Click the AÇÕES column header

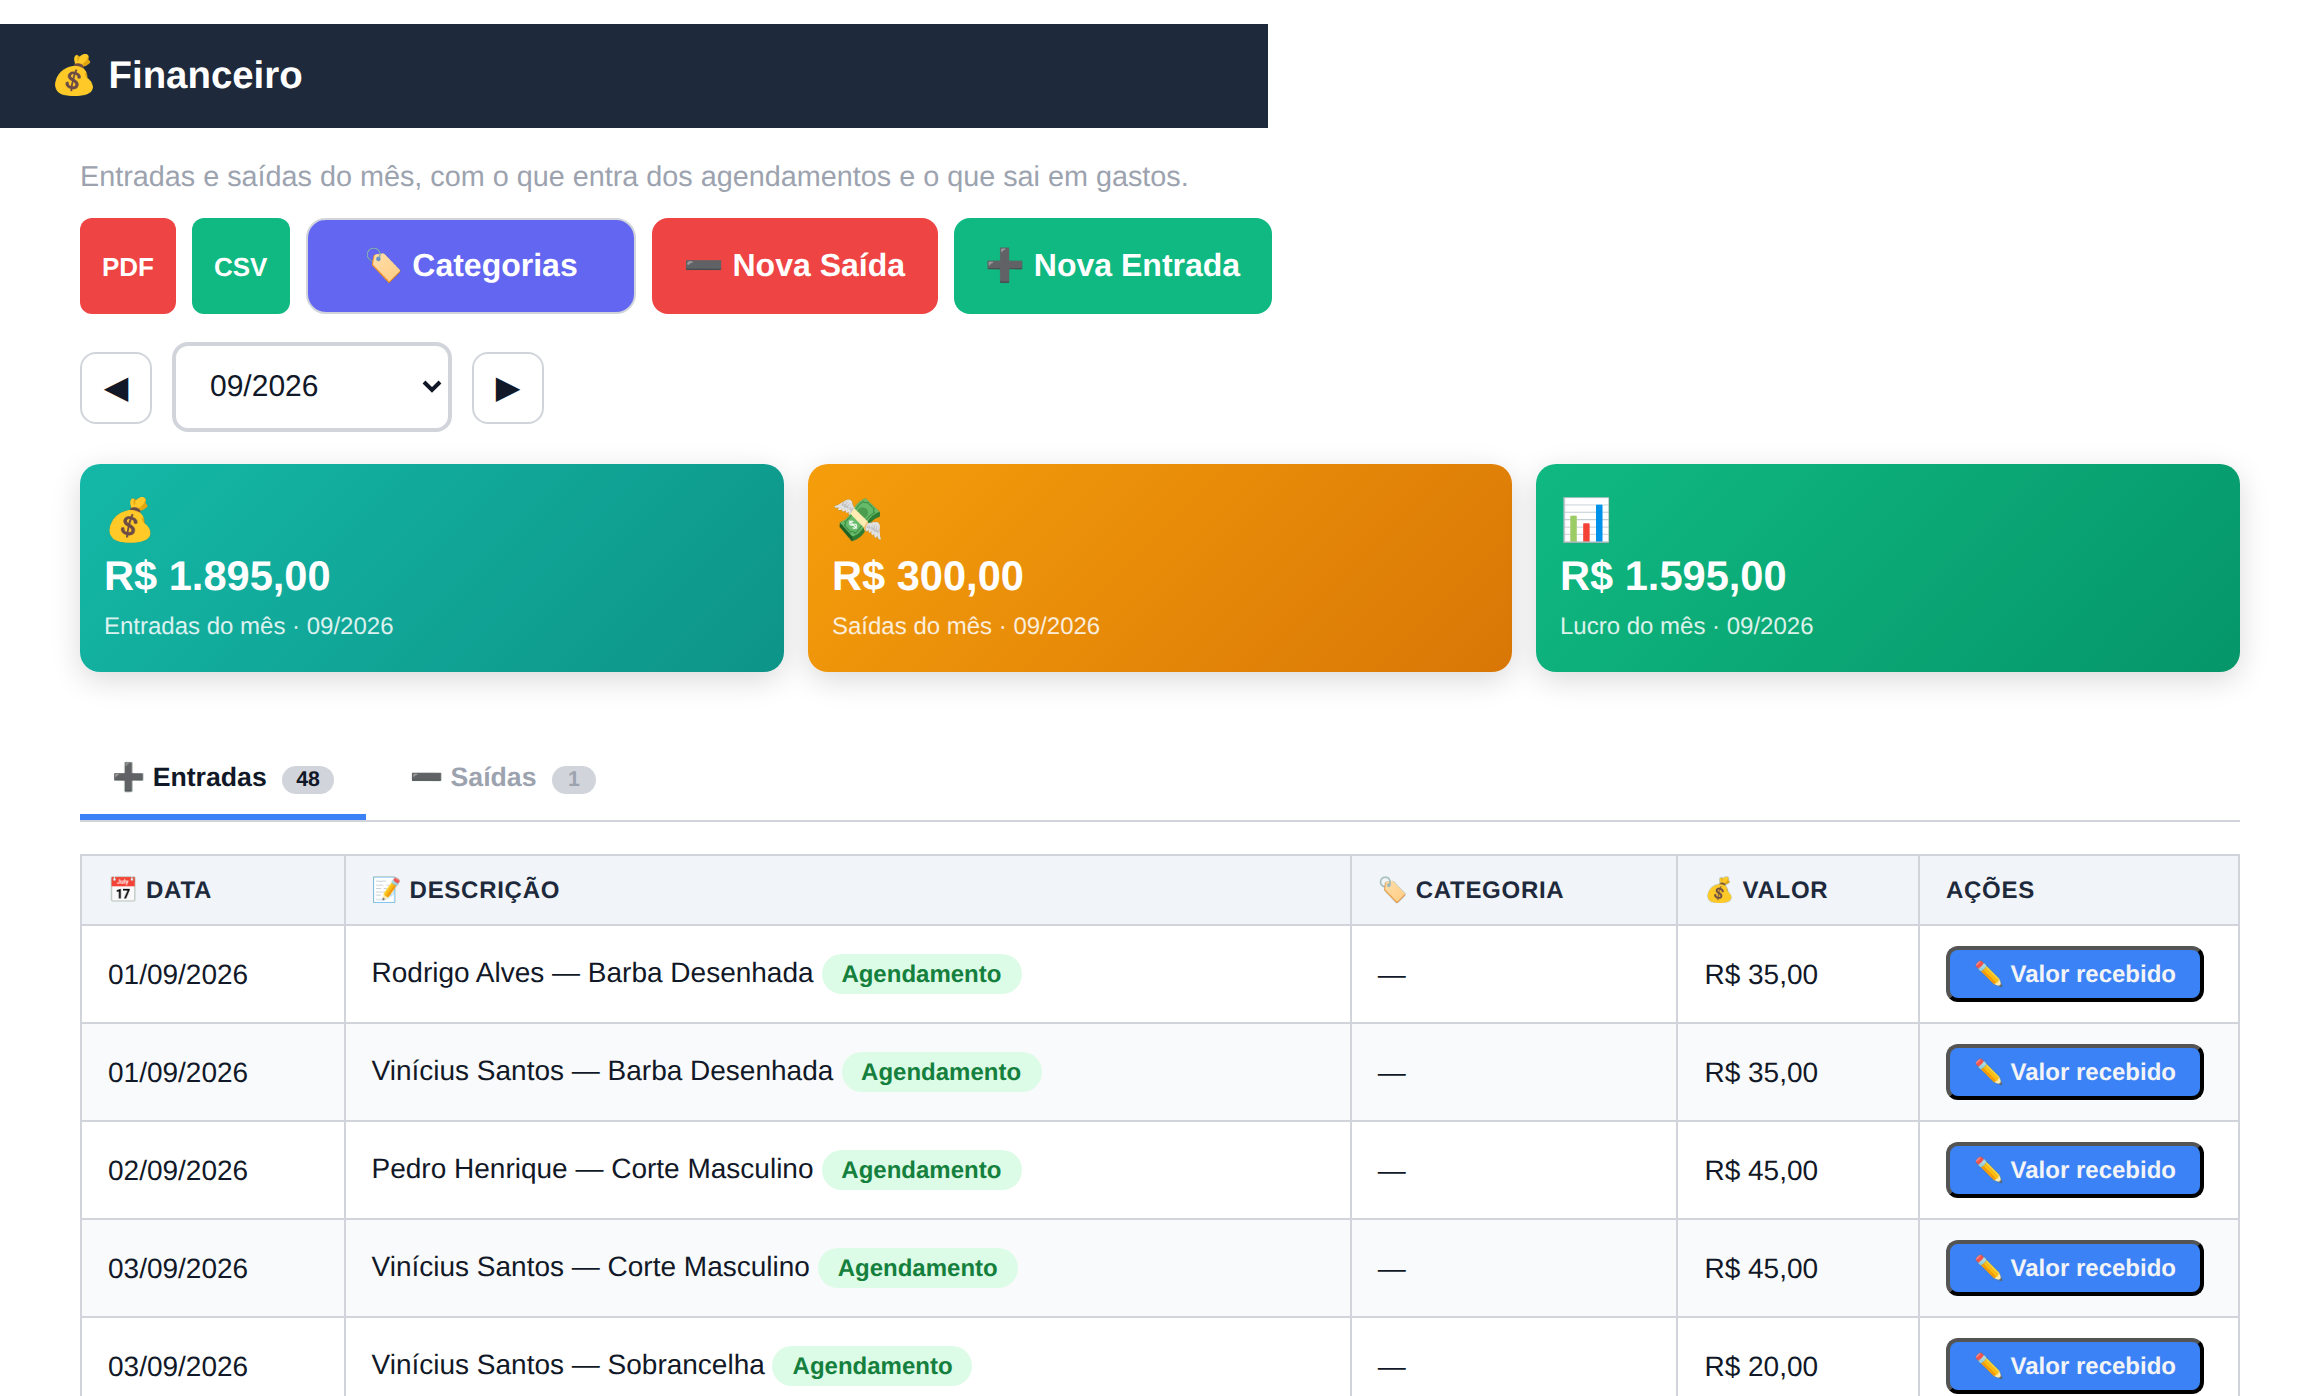coord(2078,890)
